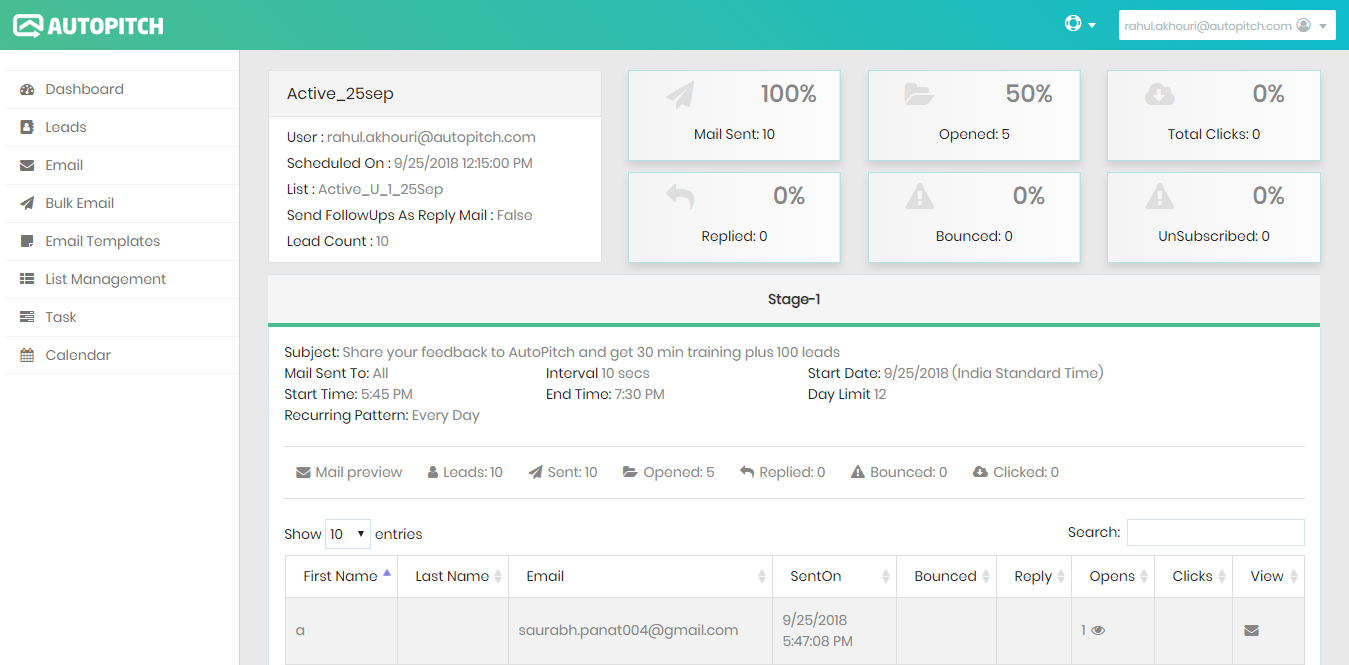Click the Bulk Email paper-plane icon
Screen dimensions: 1349x665
point(27,203)
